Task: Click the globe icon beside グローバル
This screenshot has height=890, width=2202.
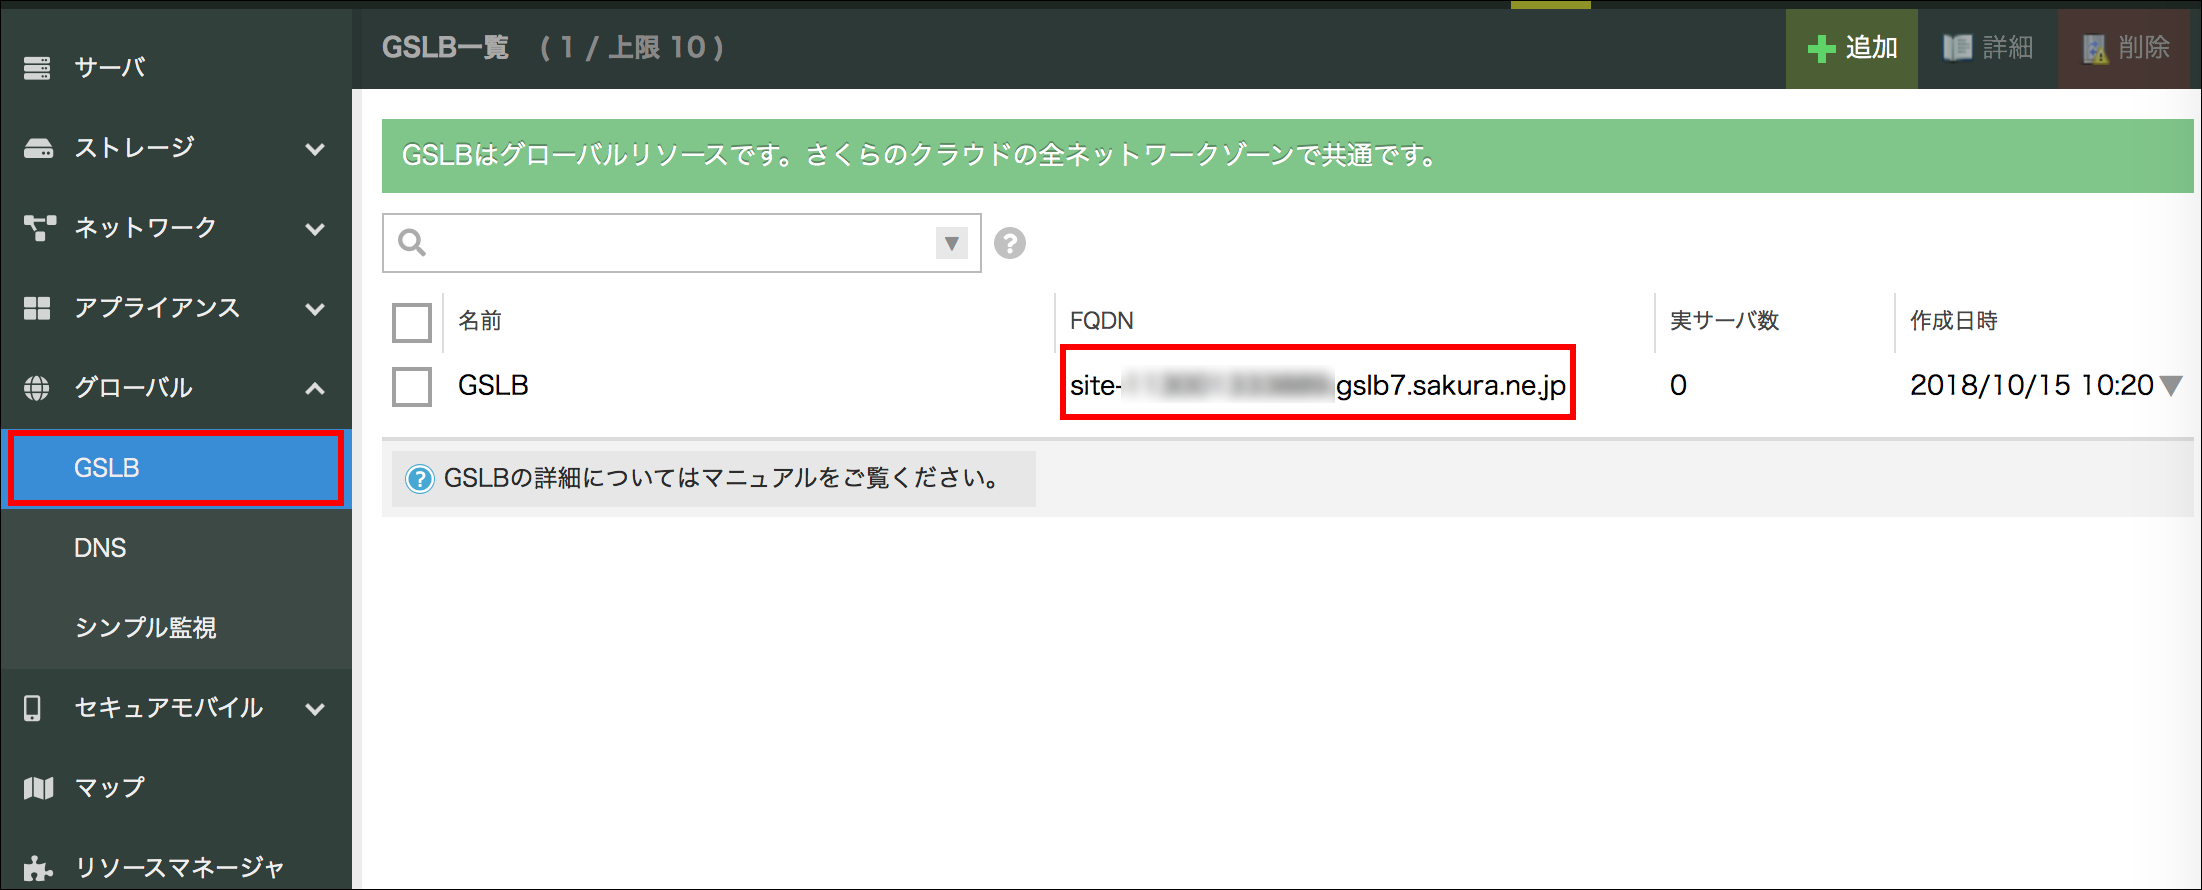Action: pyautogui.click(x=37, y=388)
